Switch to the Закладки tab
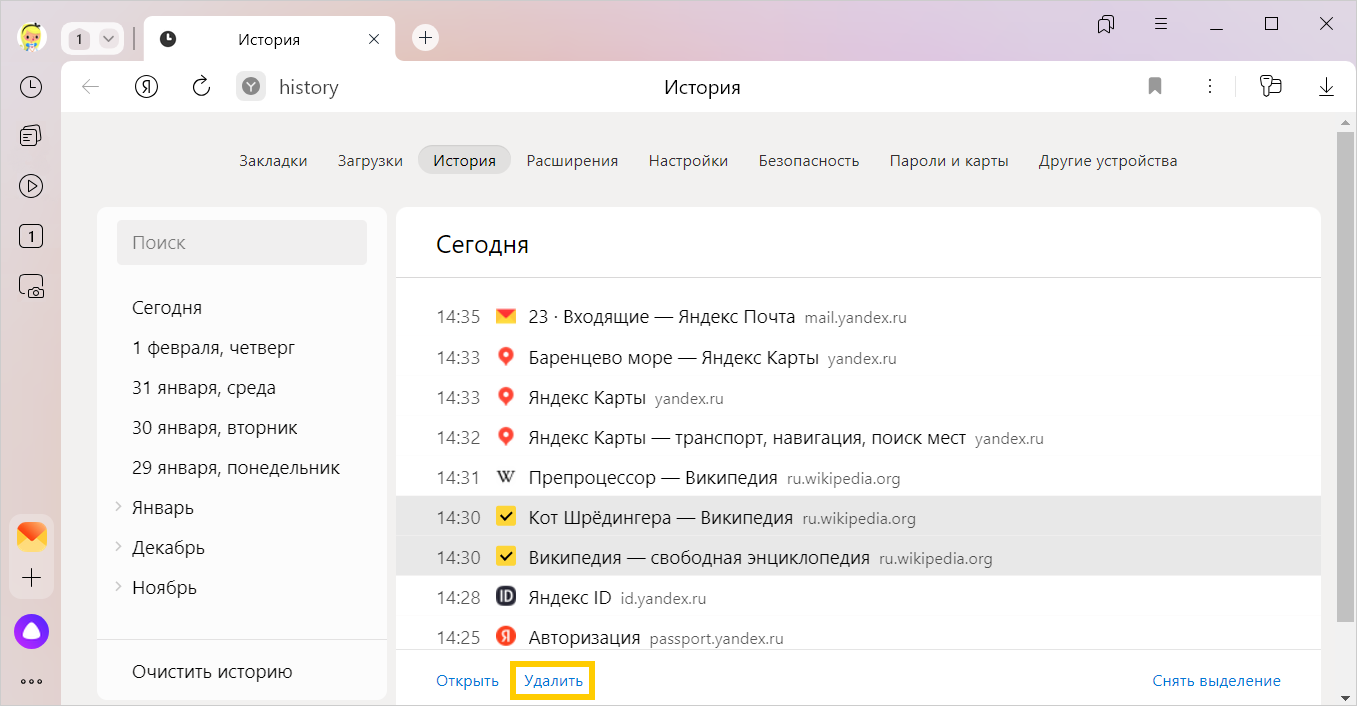This screenshot has height=706, width=1357. [273, 160]
